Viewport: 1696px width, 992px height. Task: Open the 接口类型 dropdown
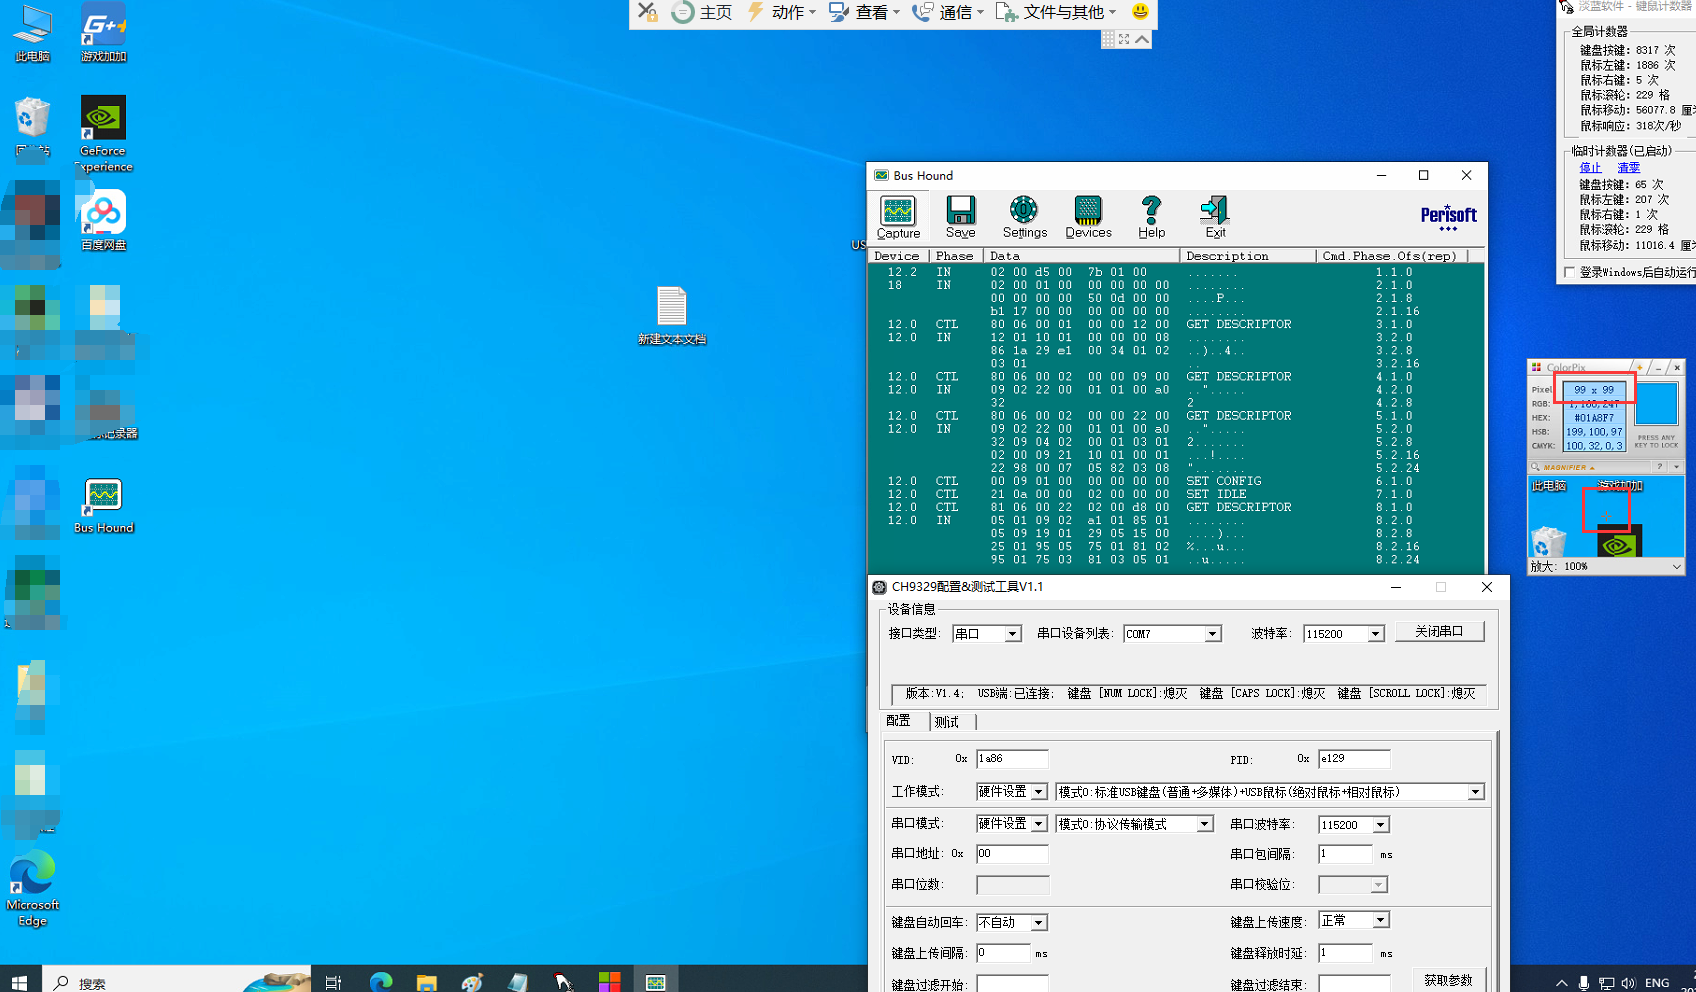pyautogui.click(x=1012, y=634)
